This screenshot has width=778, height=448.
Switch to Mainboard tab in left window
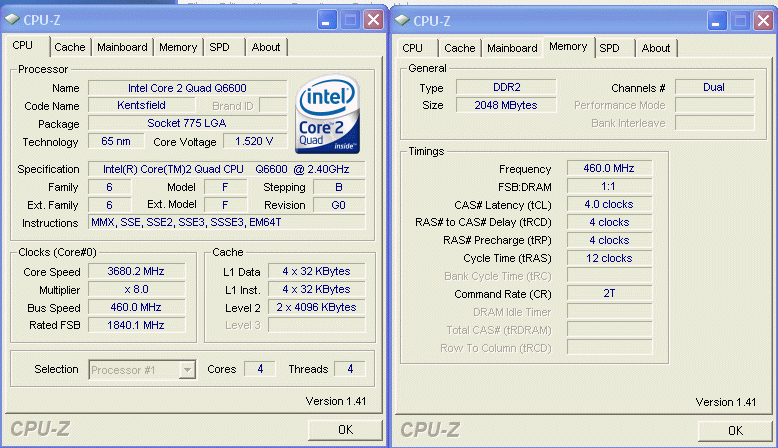(122, 47)
